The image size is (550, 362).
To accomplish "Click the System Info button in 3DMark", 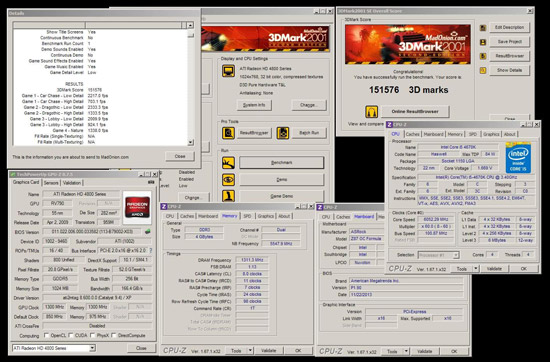I will pyautogui.click(x=254, y=105).
